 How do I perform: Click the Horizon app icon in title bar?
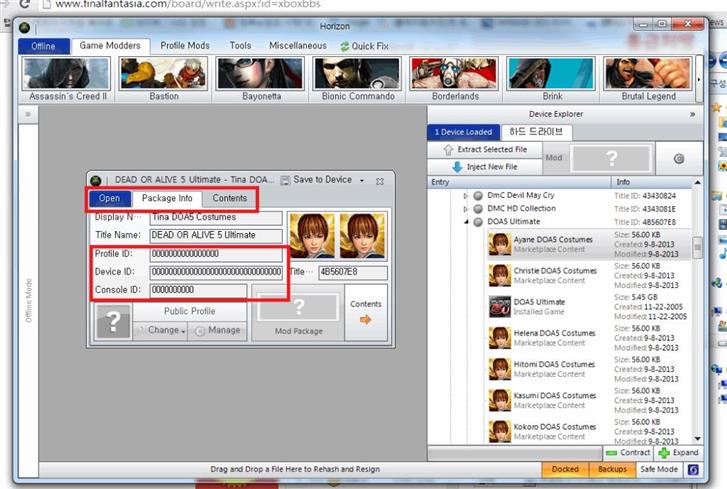pos(25,28)
